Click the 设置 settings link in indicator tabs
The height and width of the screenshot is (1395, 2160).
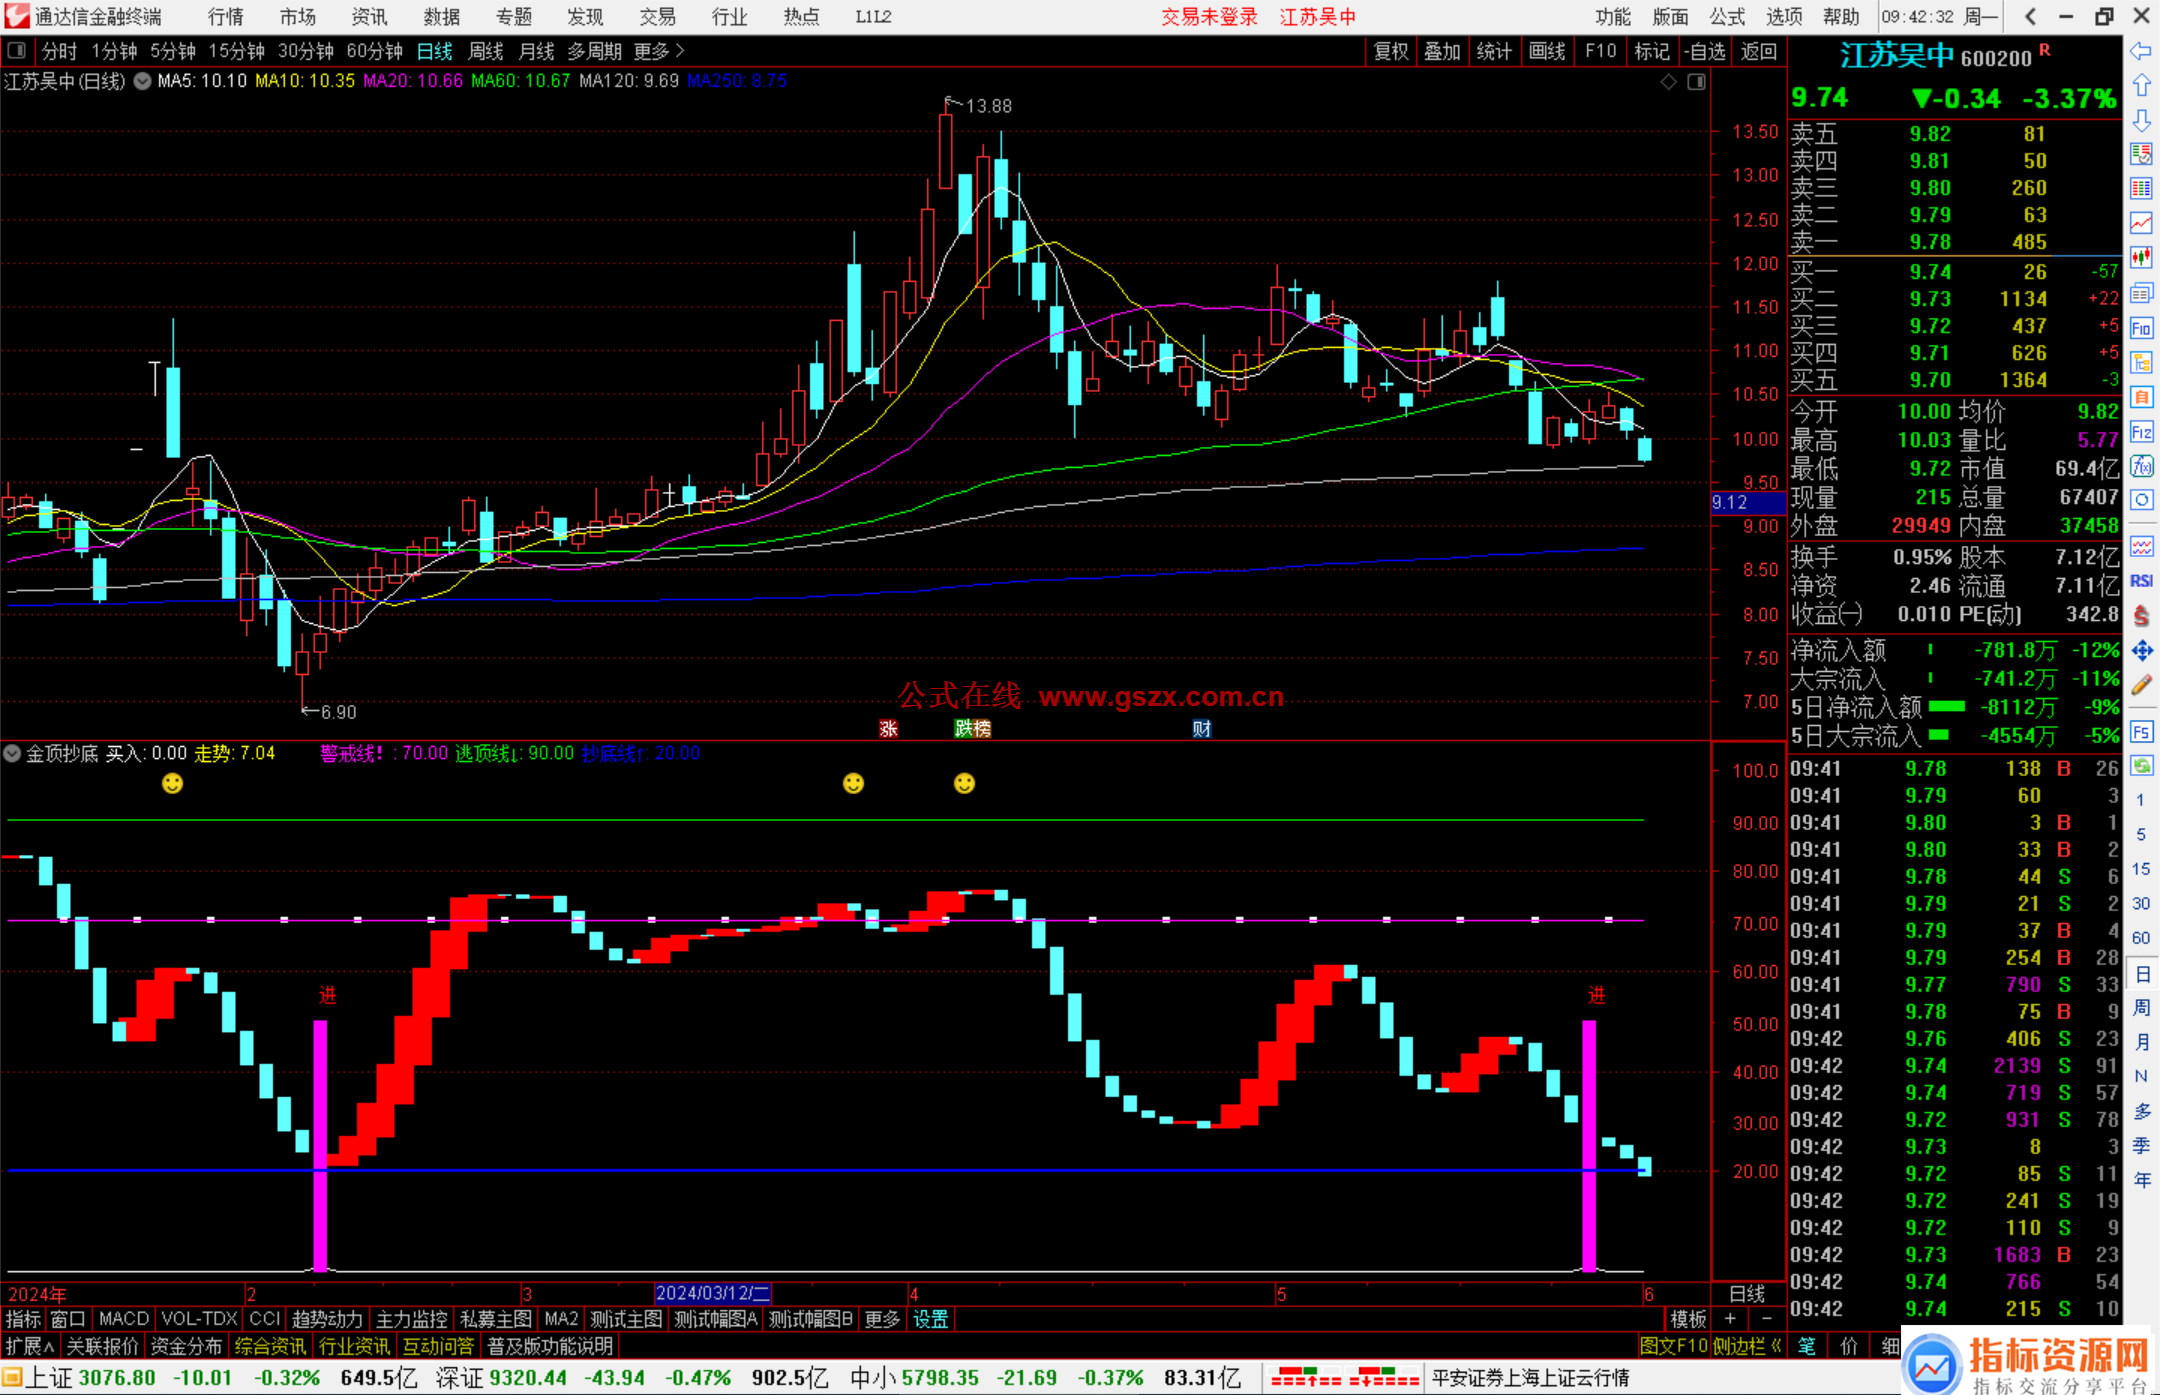930,1319
